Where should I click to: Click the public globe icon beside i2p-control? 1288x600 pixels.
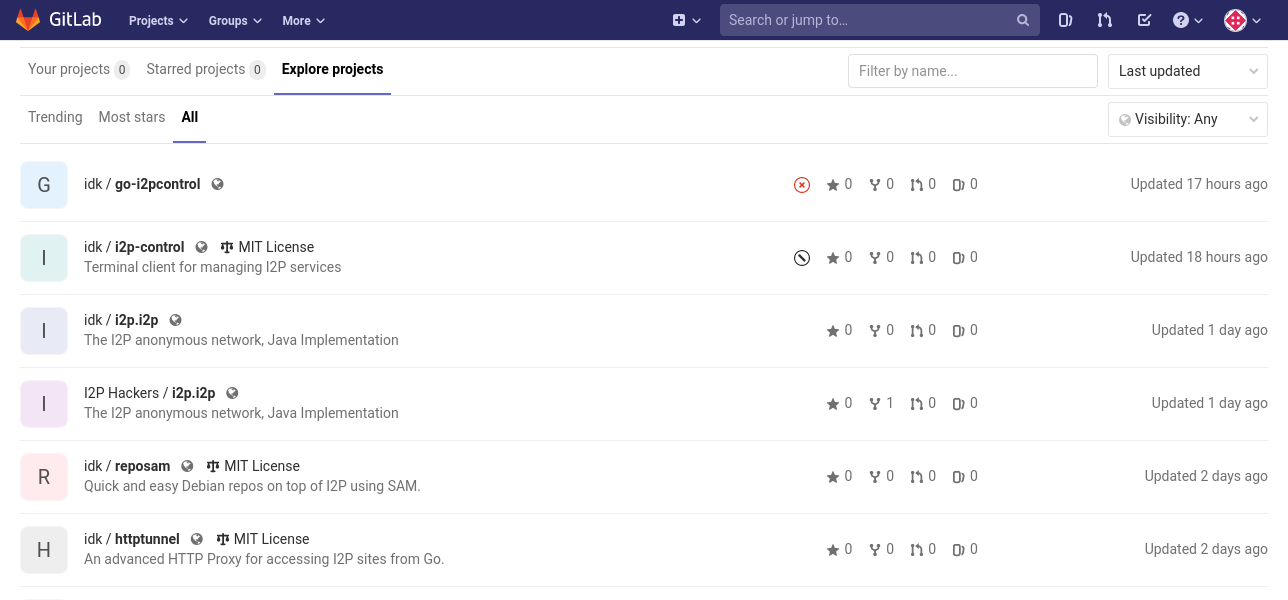click(202, 247)
